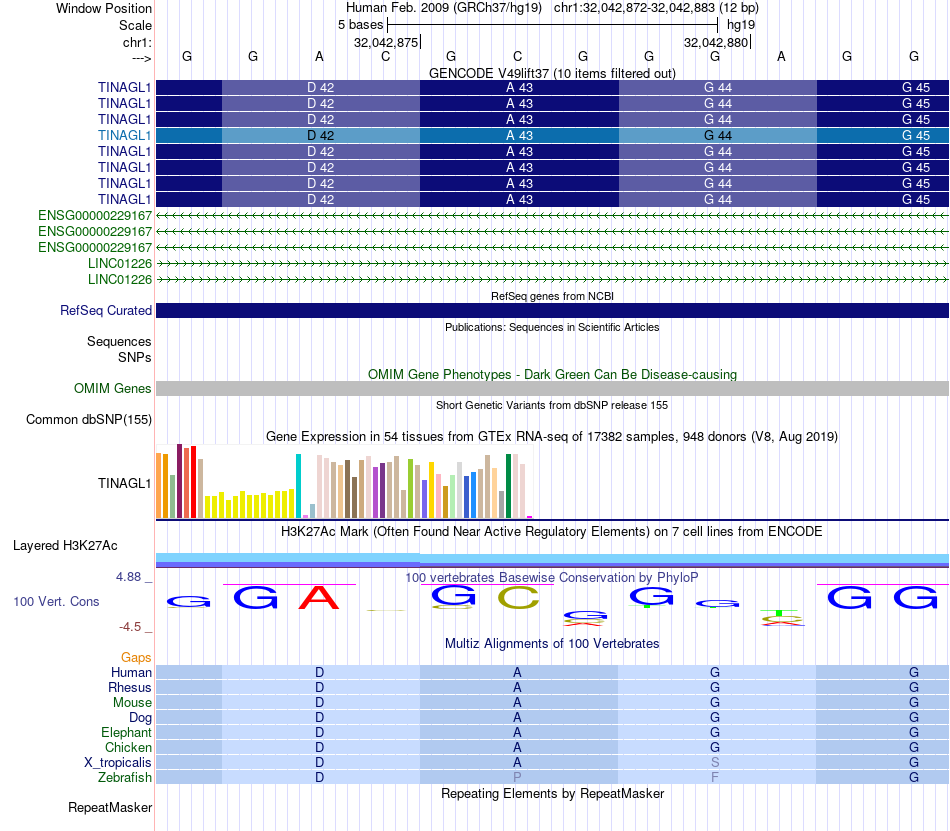
Task: Click the Scale track label
Action: (135, 25)
